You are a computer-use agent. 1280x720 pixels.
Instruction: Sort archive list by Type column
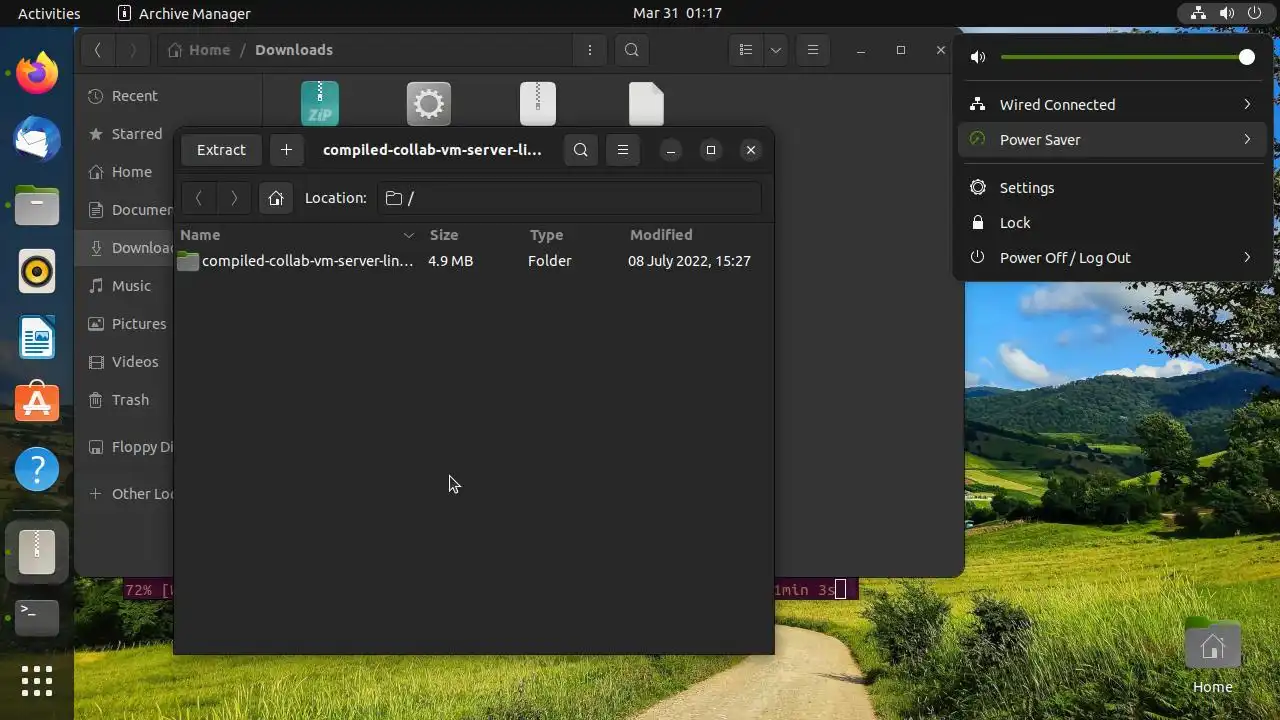coord(572,235)
